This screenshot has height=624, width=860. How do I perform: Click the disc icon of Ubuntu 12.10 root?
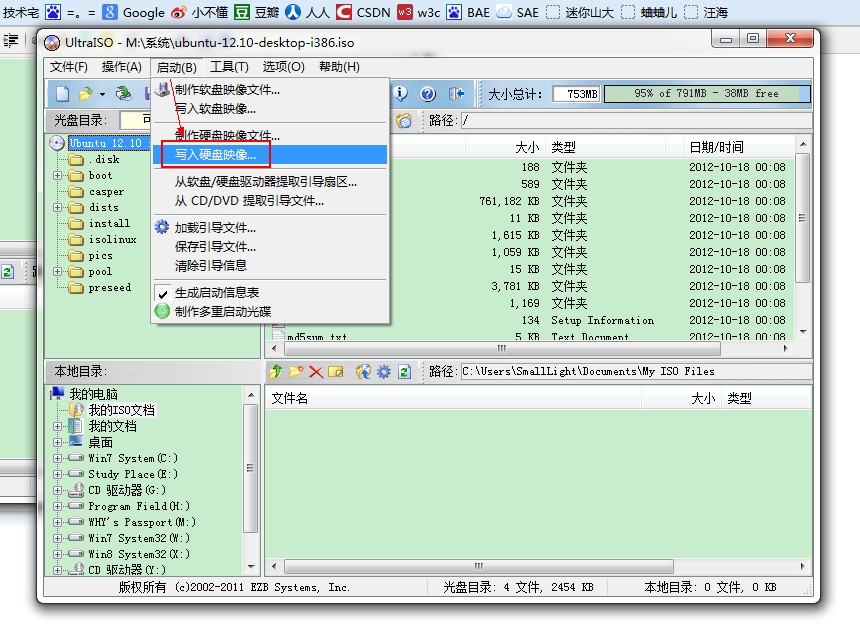coord(56,143)
